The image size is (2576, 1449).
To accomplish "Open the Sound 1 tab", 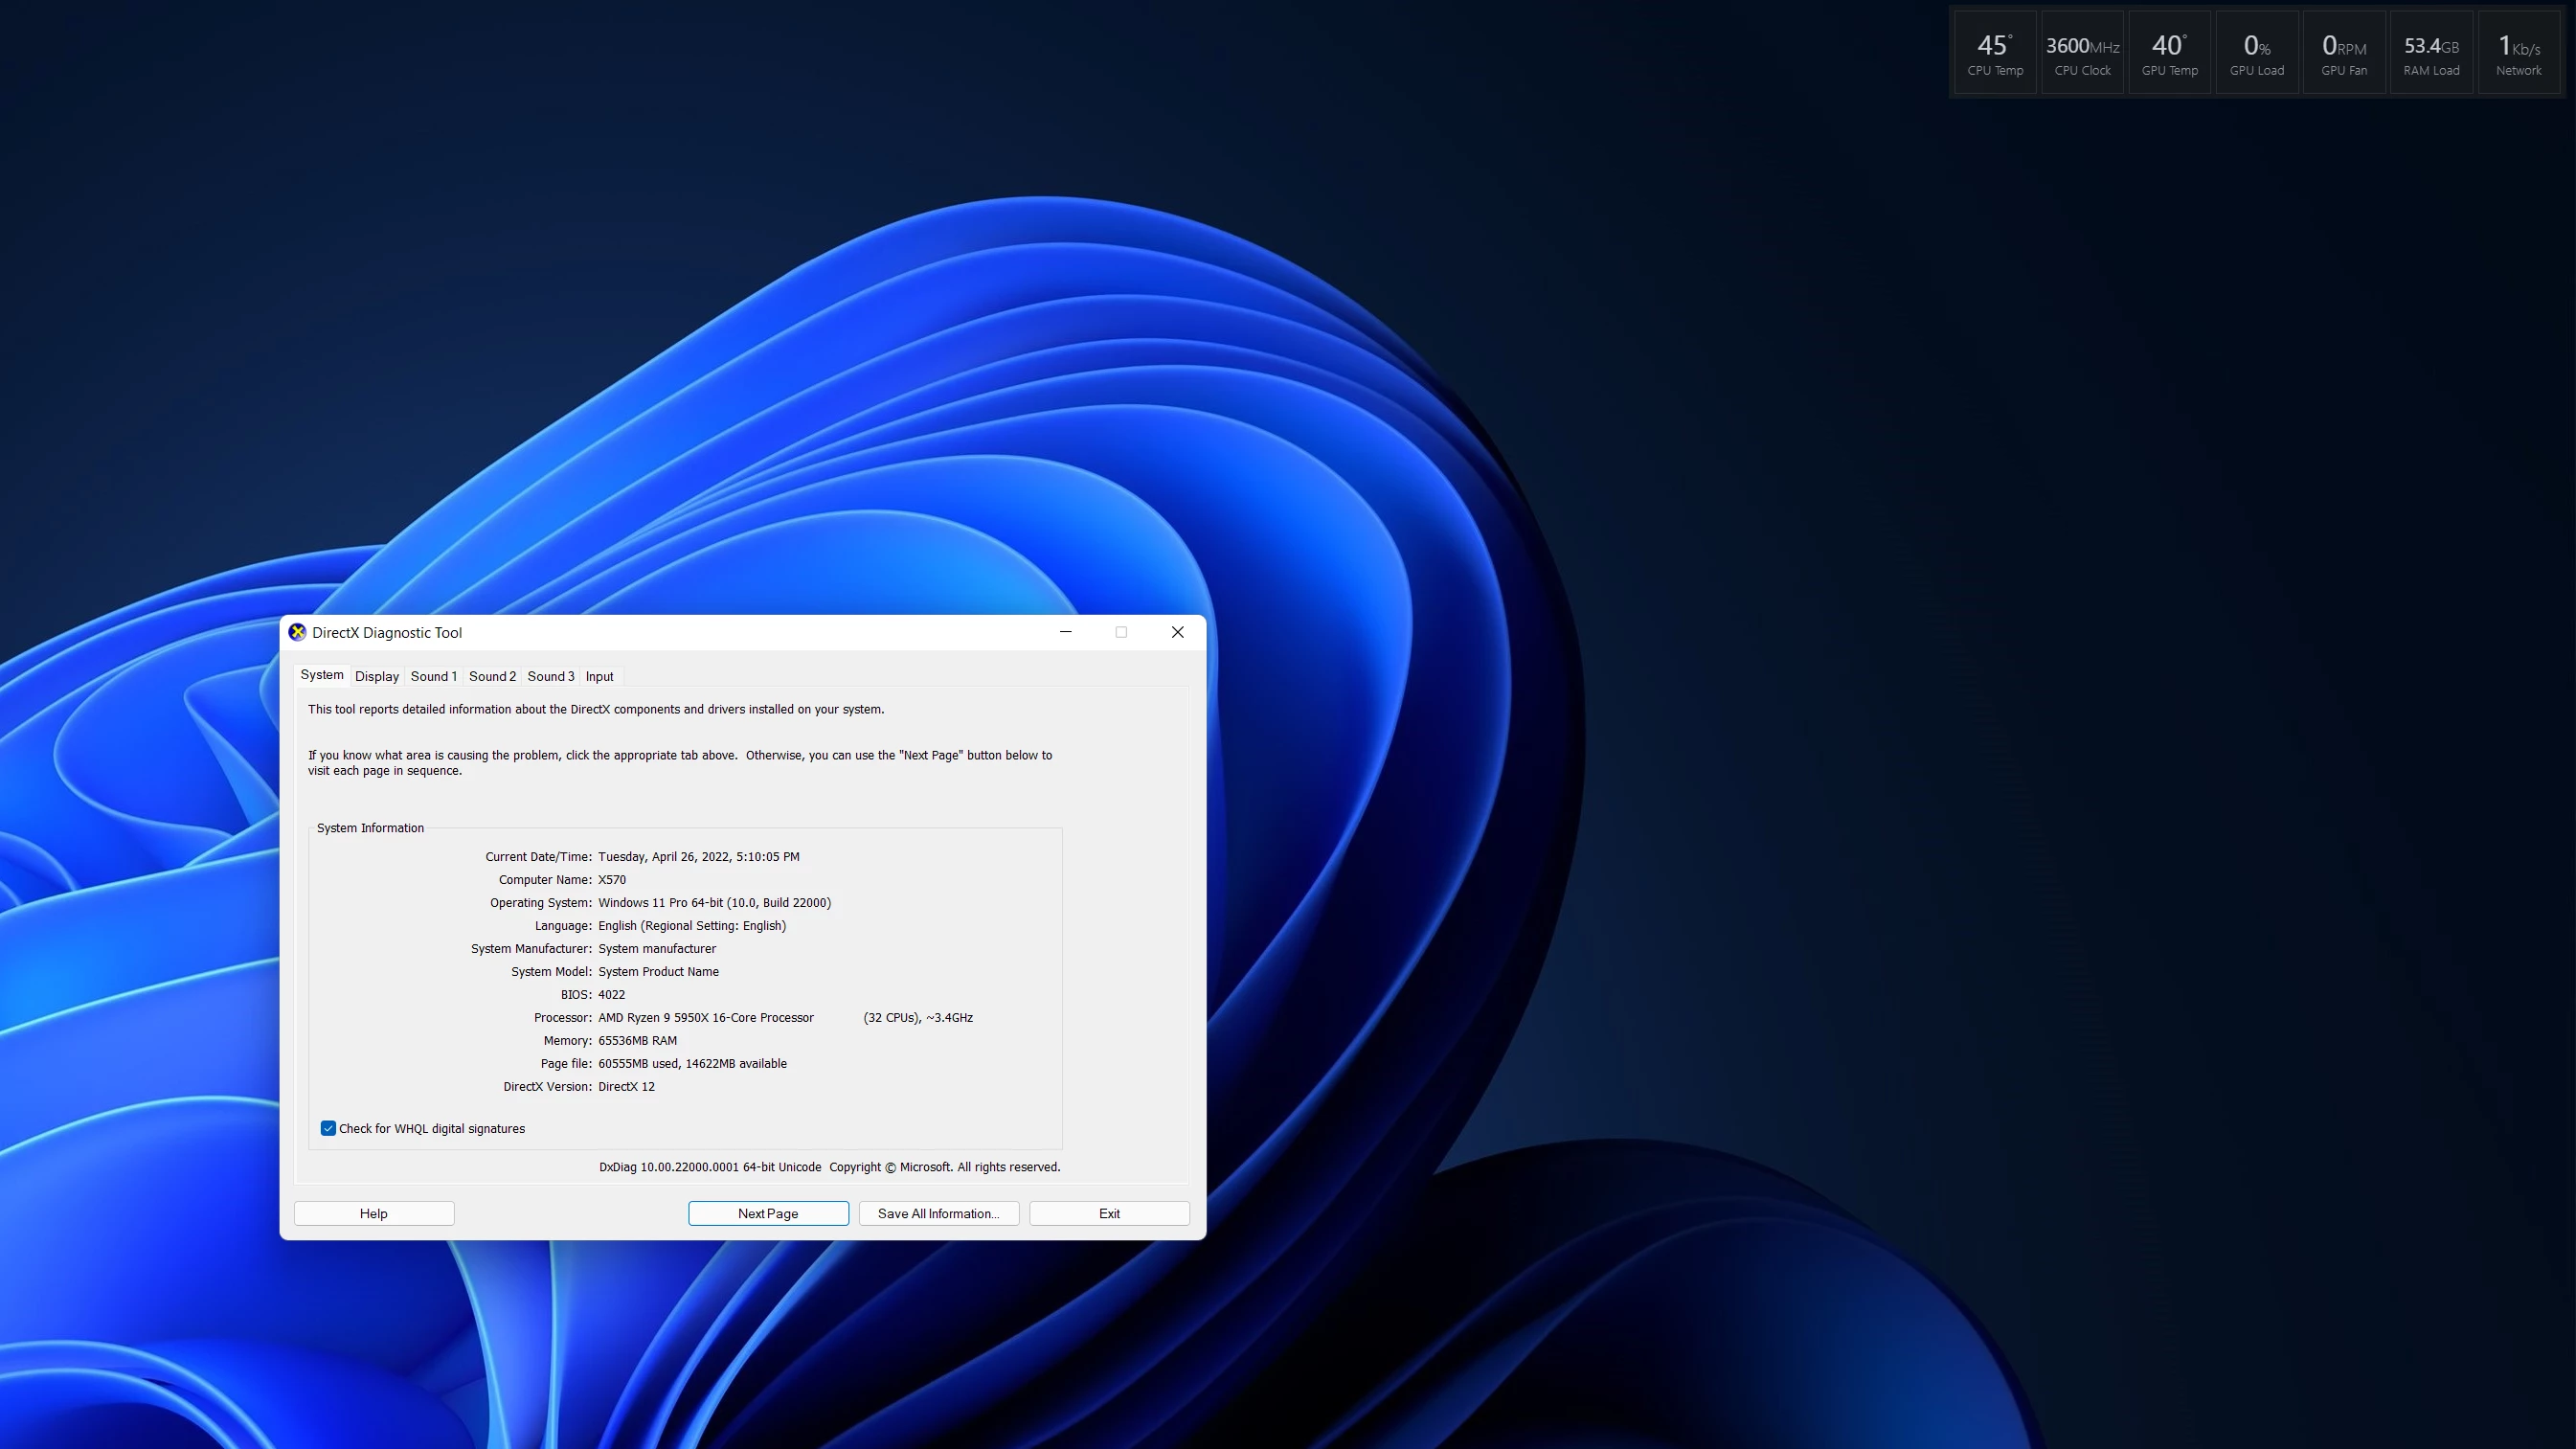I will pyautogui.click(x=433, y=676).
